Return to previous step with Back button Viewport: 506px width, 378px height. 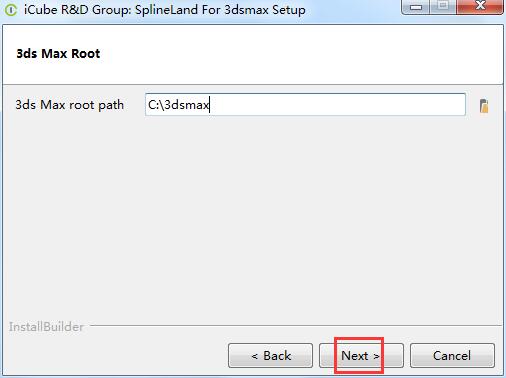270,356
